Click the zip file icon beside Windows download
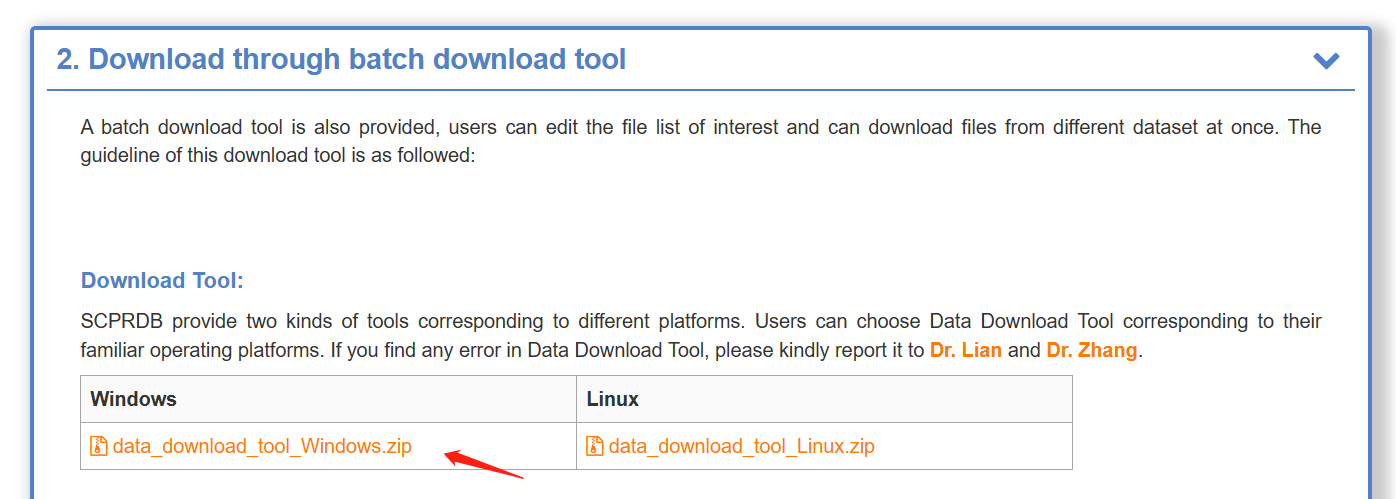Screen dimensions: 1396x499 [x=98, y=446]
